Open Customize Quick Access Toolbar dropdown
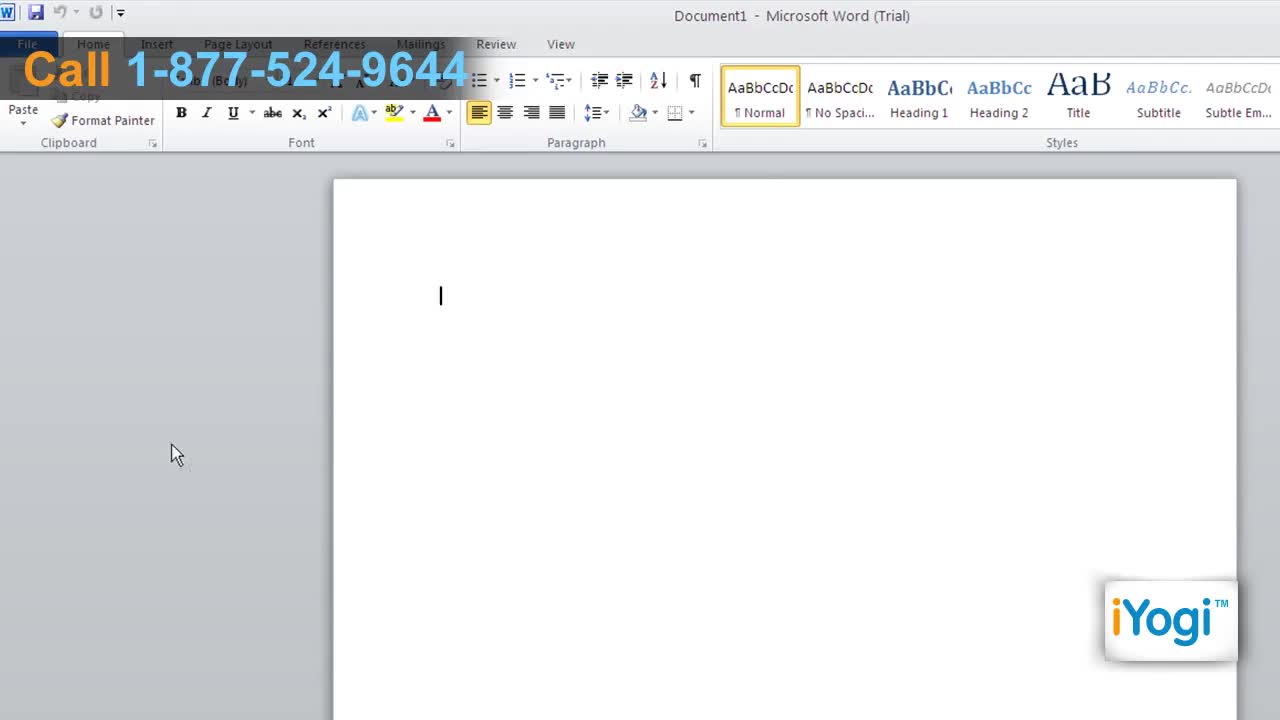The height and width of the screenshot is (720, 1280). pyautogui.click(x=120, y=13)
